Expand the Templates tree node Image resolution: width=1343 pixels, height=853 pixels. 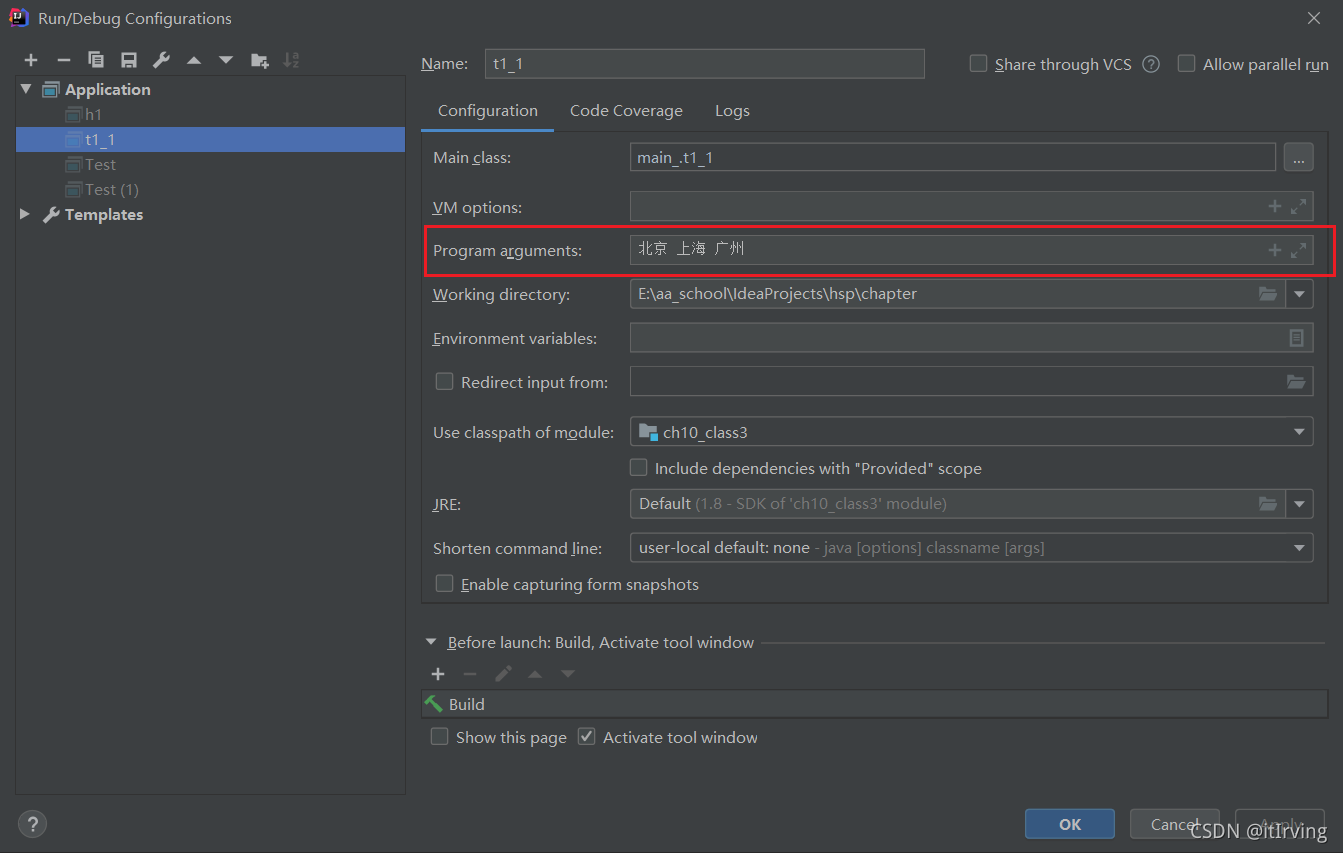(x=25, y=214)
